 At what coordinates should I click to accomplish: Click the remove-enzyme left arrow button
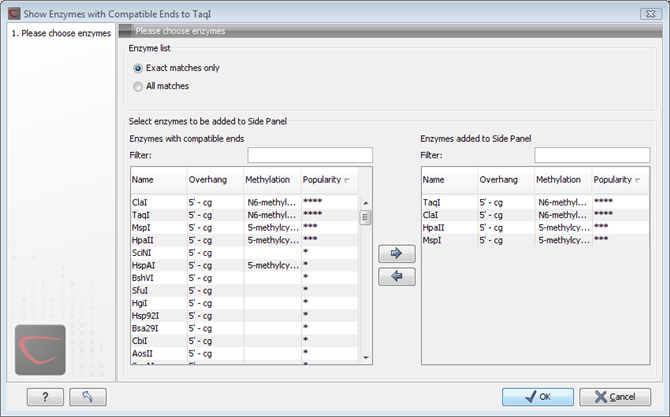tap(397, 277)
